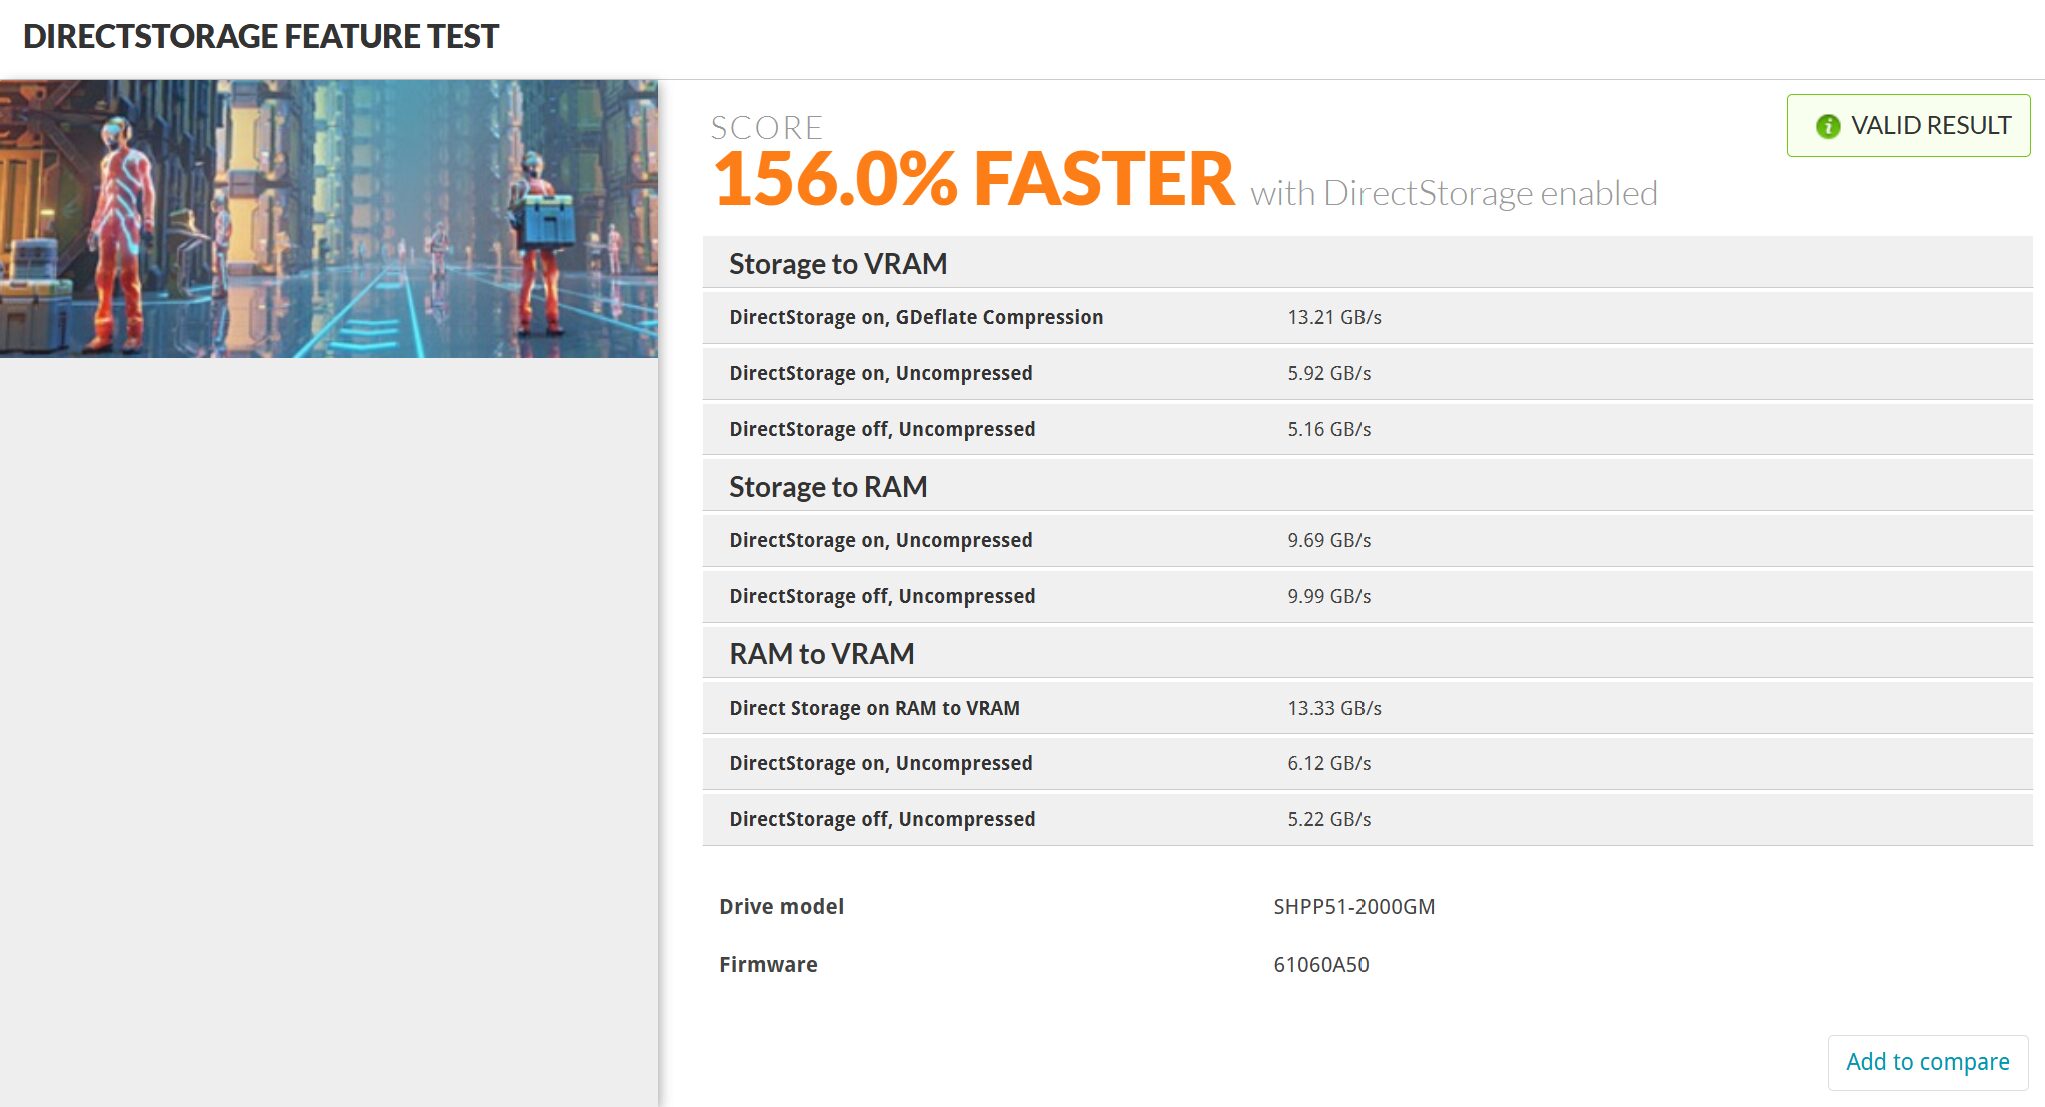This screenshot has width=2045, height=1107.
Task: Select the Storage to RAM section header
Action: pyautogui.click(x=828, y=487)
